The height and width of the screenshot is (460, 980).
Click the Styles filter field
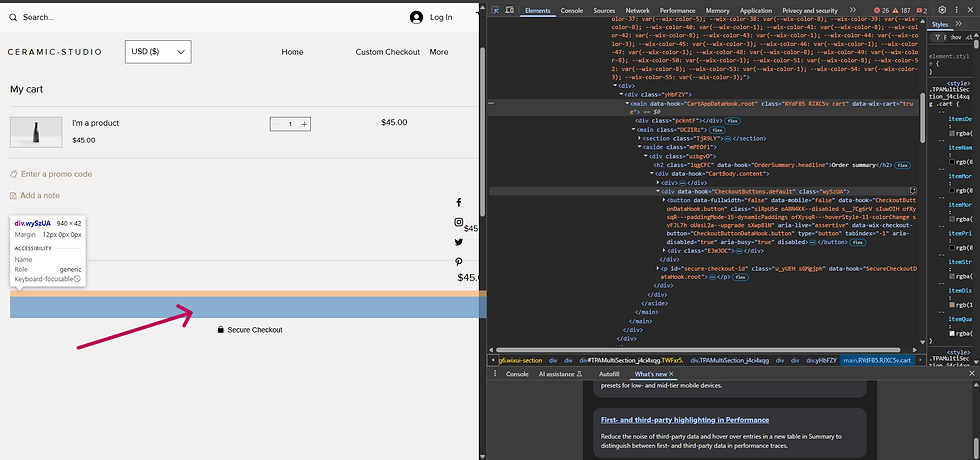pos(939,38)
